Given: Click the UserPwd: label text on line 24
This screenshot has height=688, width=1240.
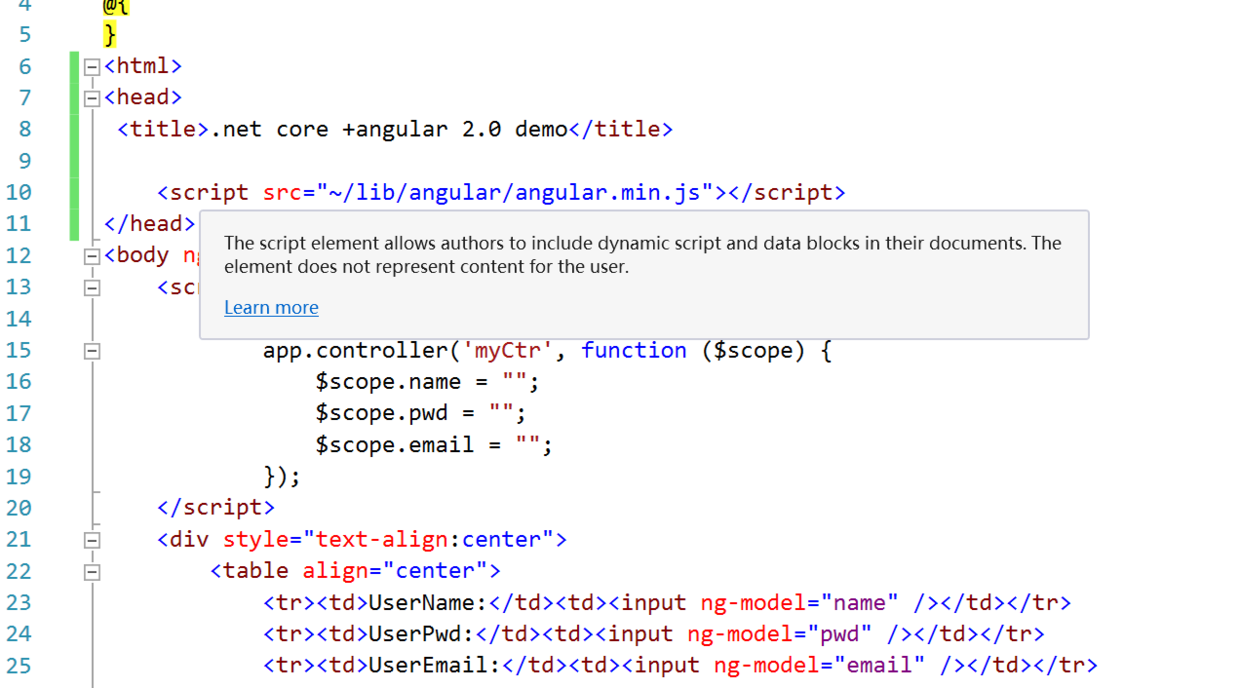Looking at the screenshot, I should (x=422, y=634).
